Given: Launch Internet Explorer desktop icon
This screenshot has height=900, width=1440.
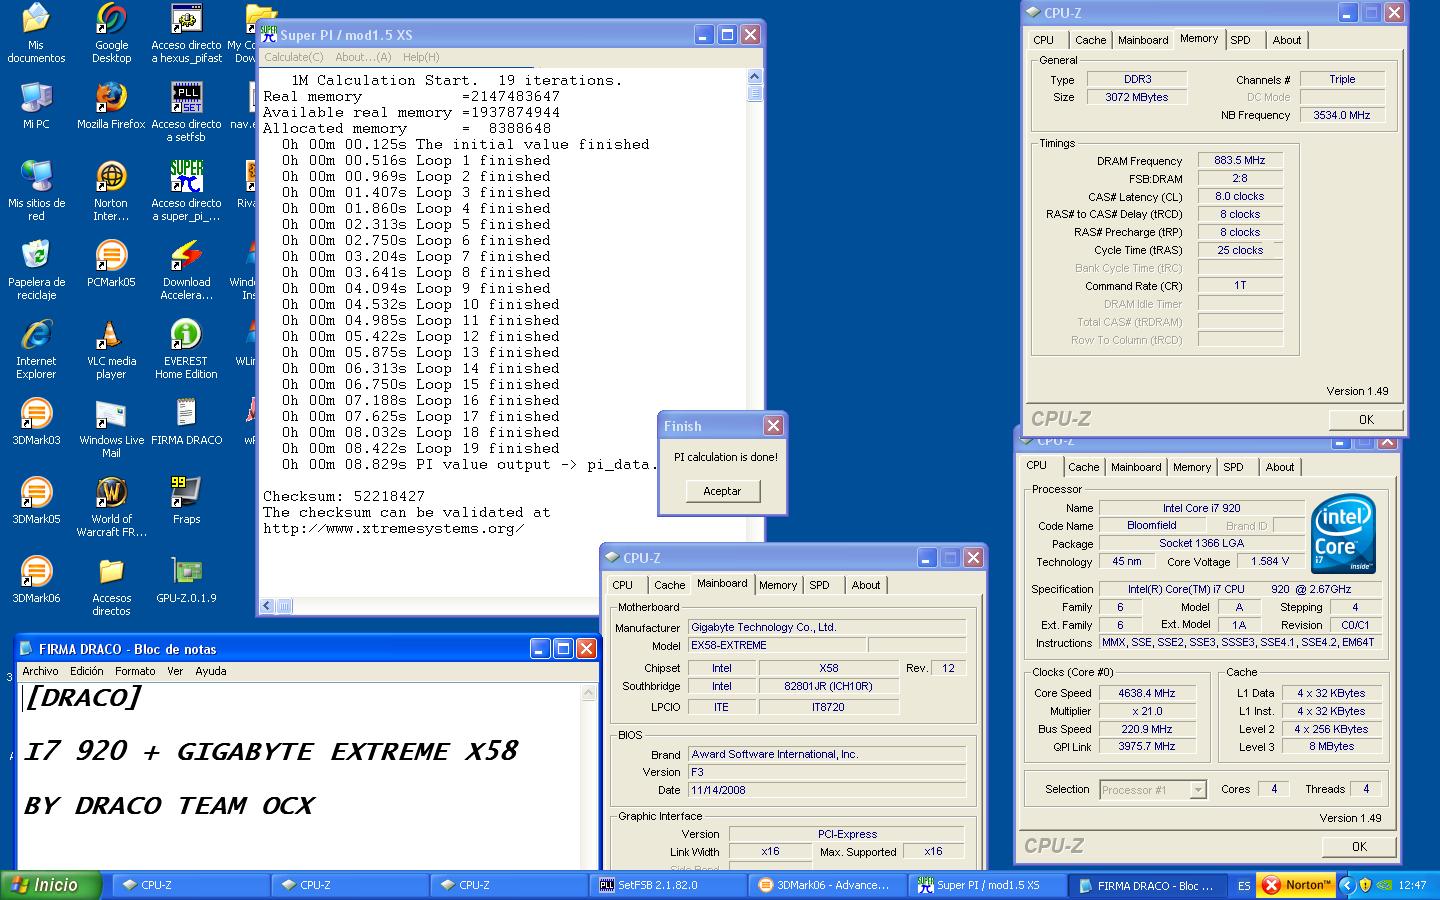Looking at the screenshot, I should click(36, 349).
